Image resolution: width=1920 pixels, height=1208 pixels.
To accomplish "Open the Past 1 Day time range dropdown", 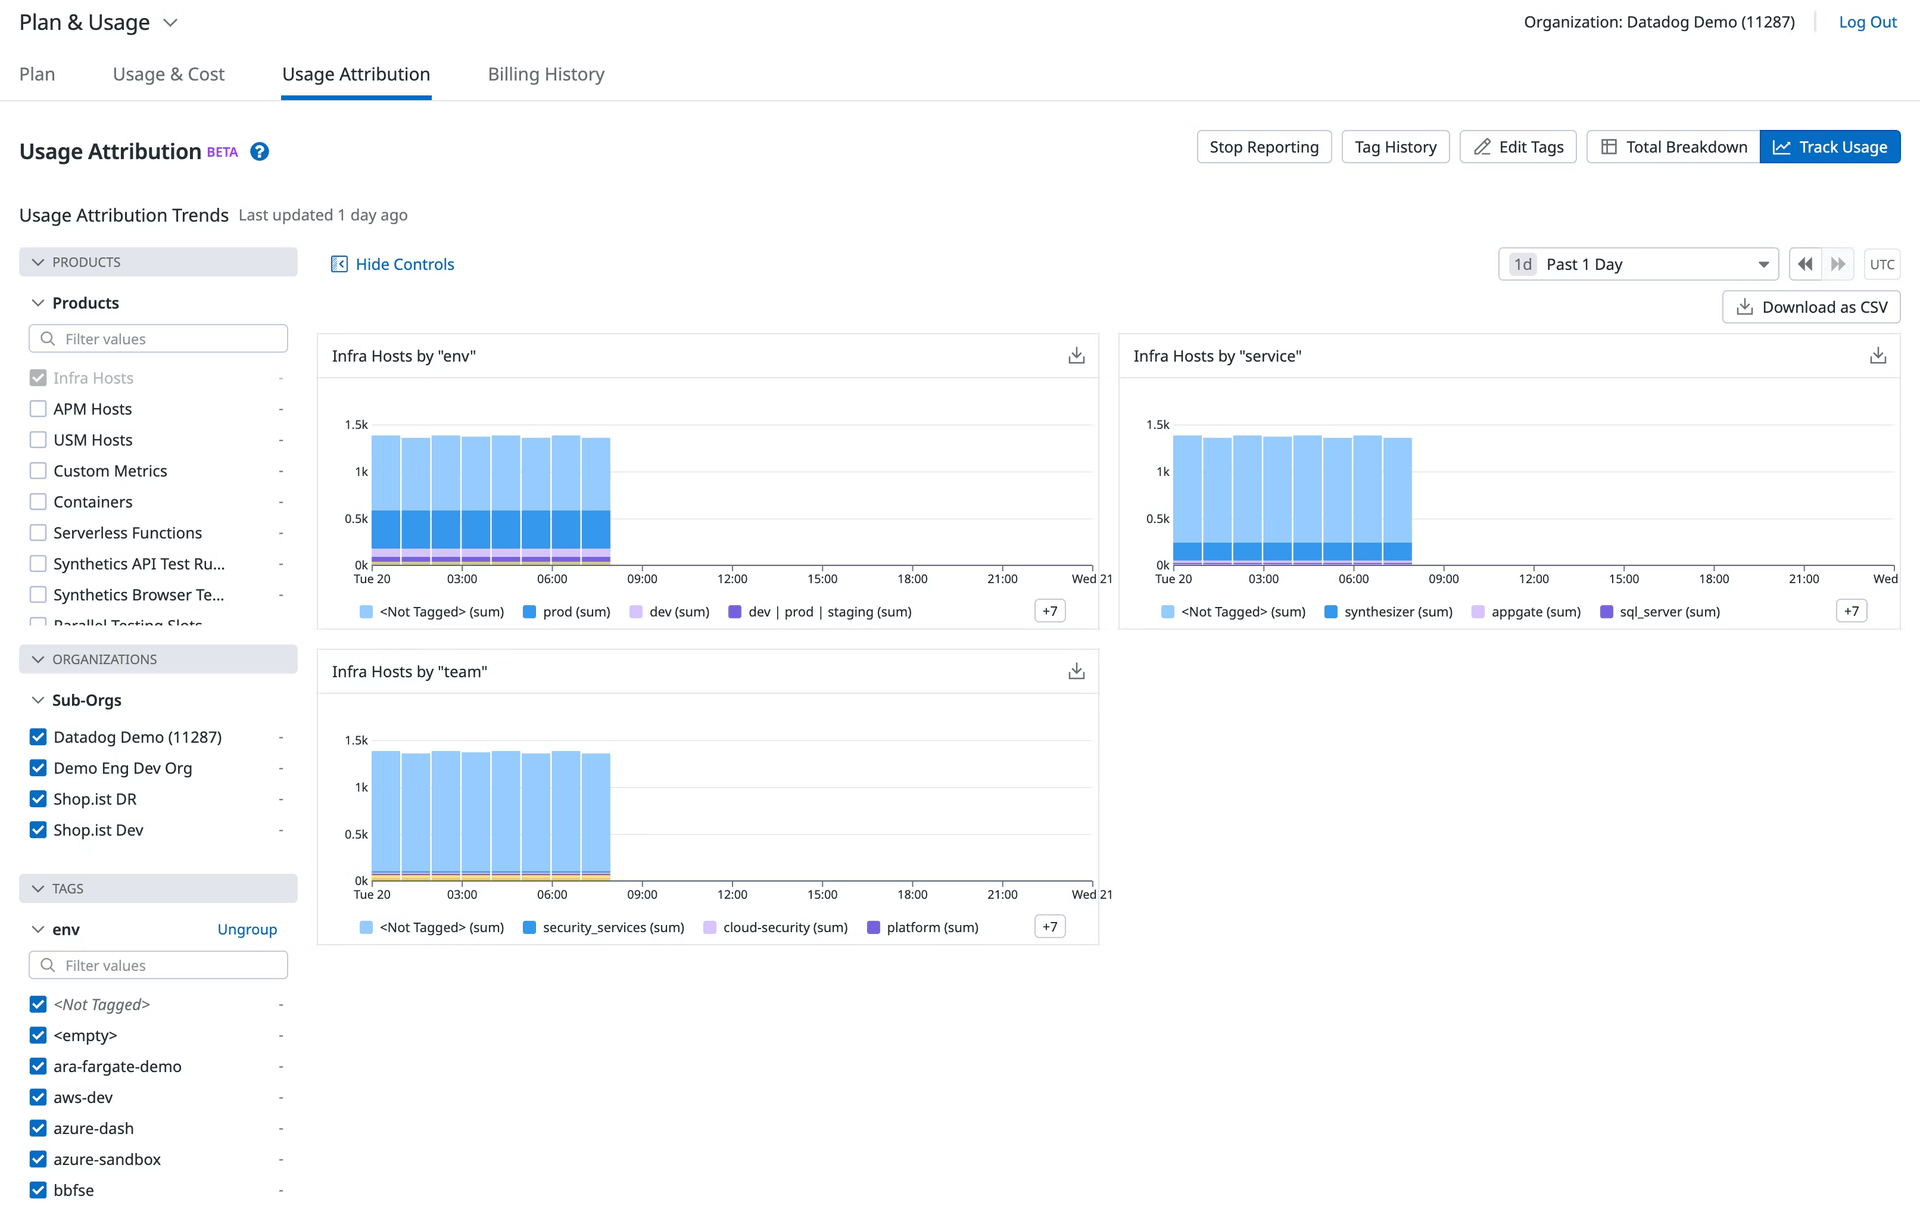I will 1638,263.
